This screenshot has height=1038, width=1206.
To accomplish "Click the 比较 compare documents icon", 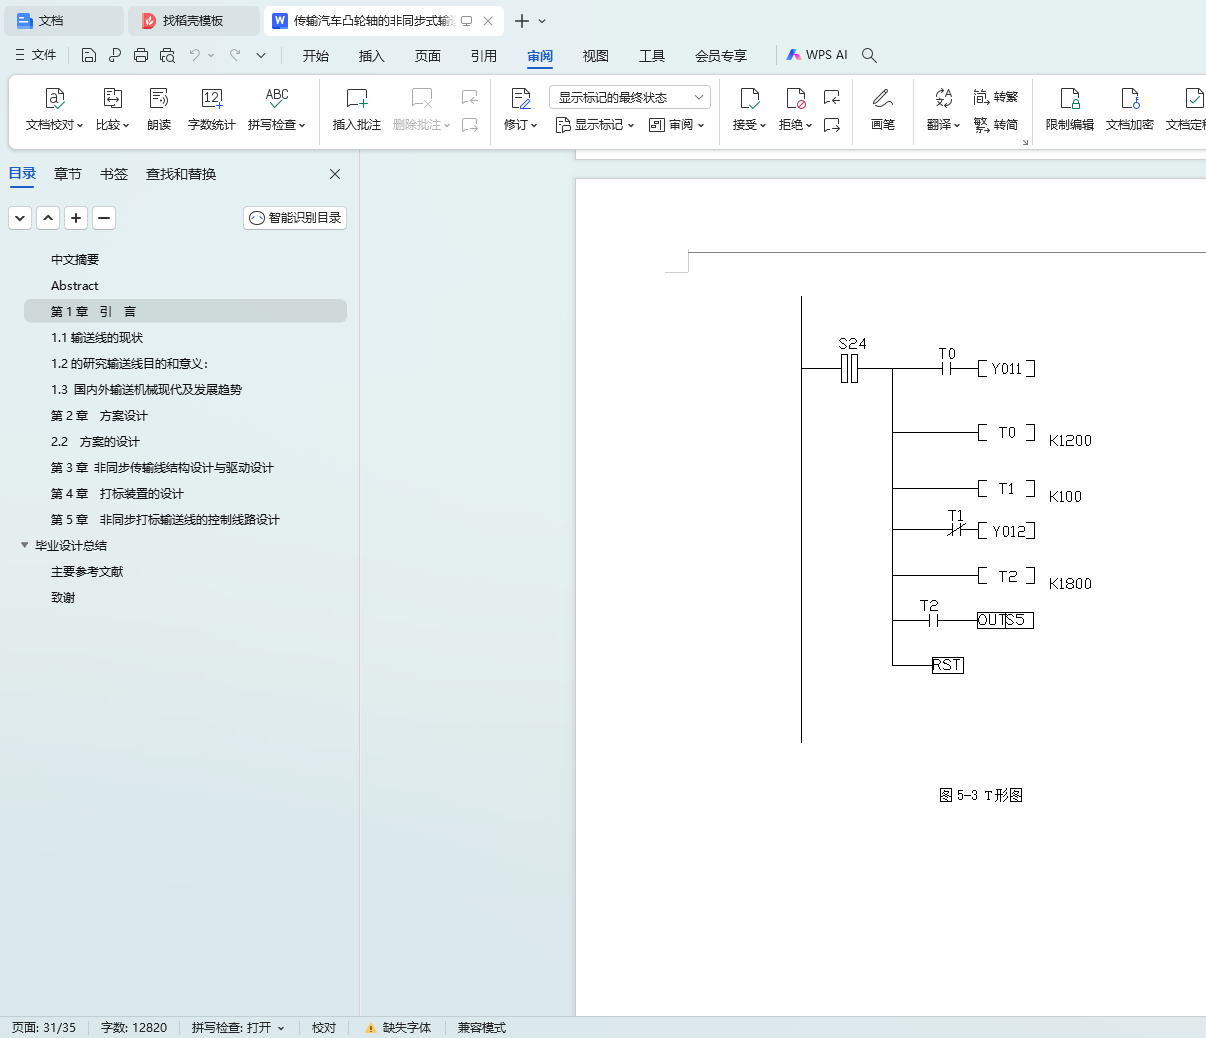I will (x=113, y=98).
